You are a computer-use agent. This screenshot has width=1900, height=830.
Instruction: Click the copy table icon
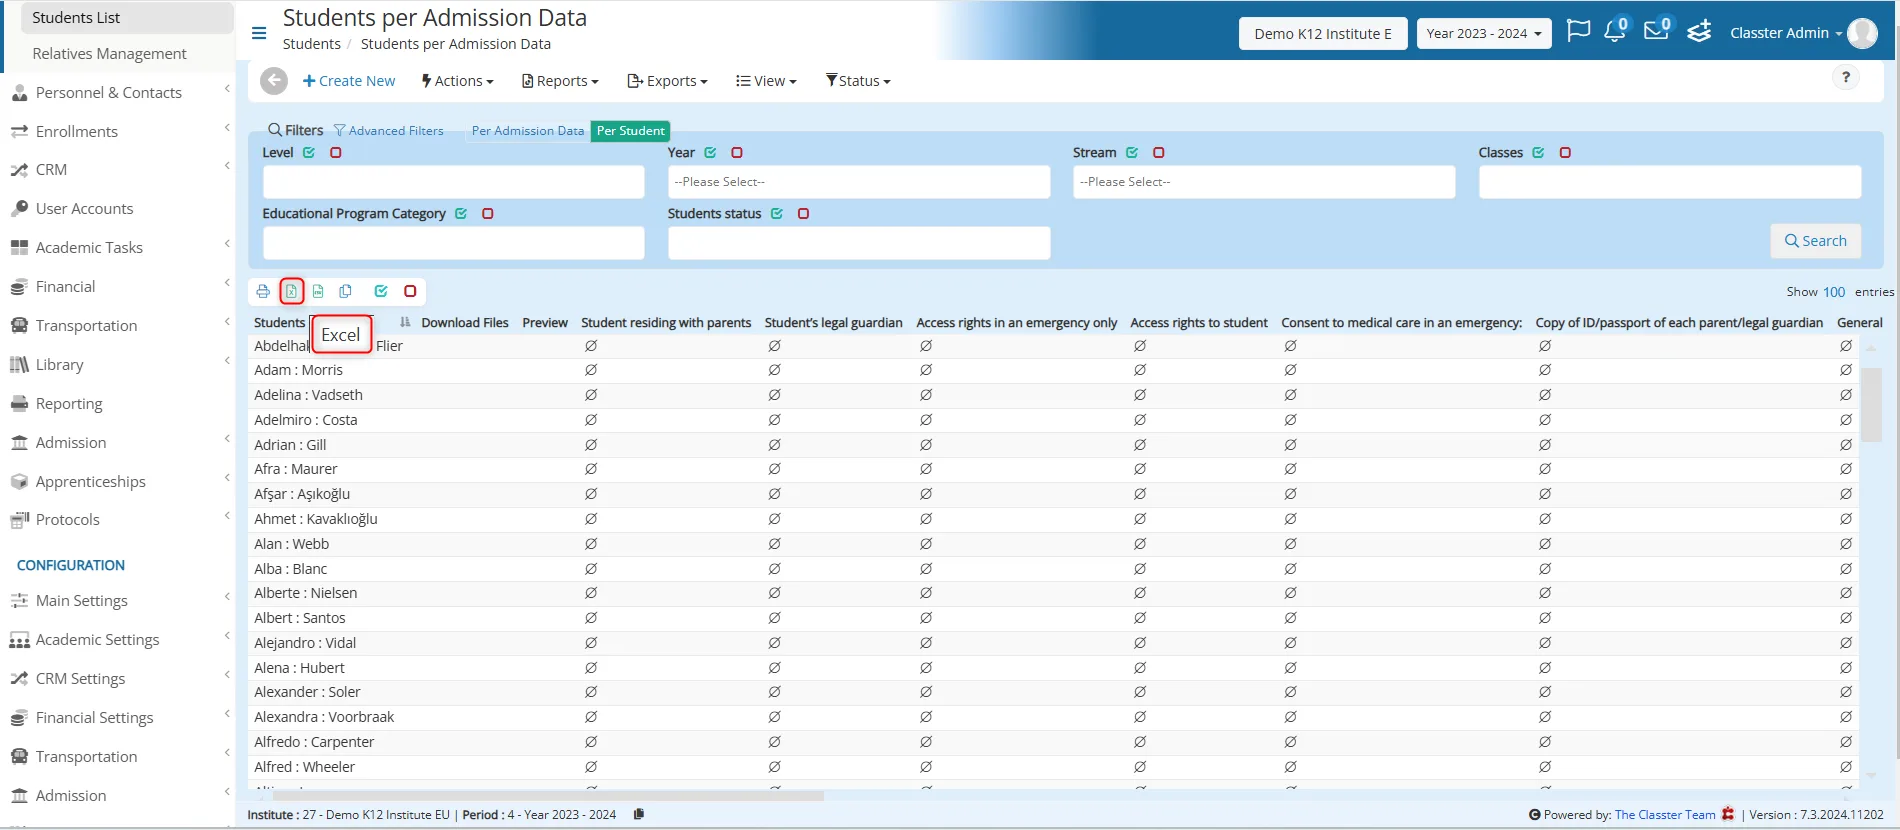(345, 291)
